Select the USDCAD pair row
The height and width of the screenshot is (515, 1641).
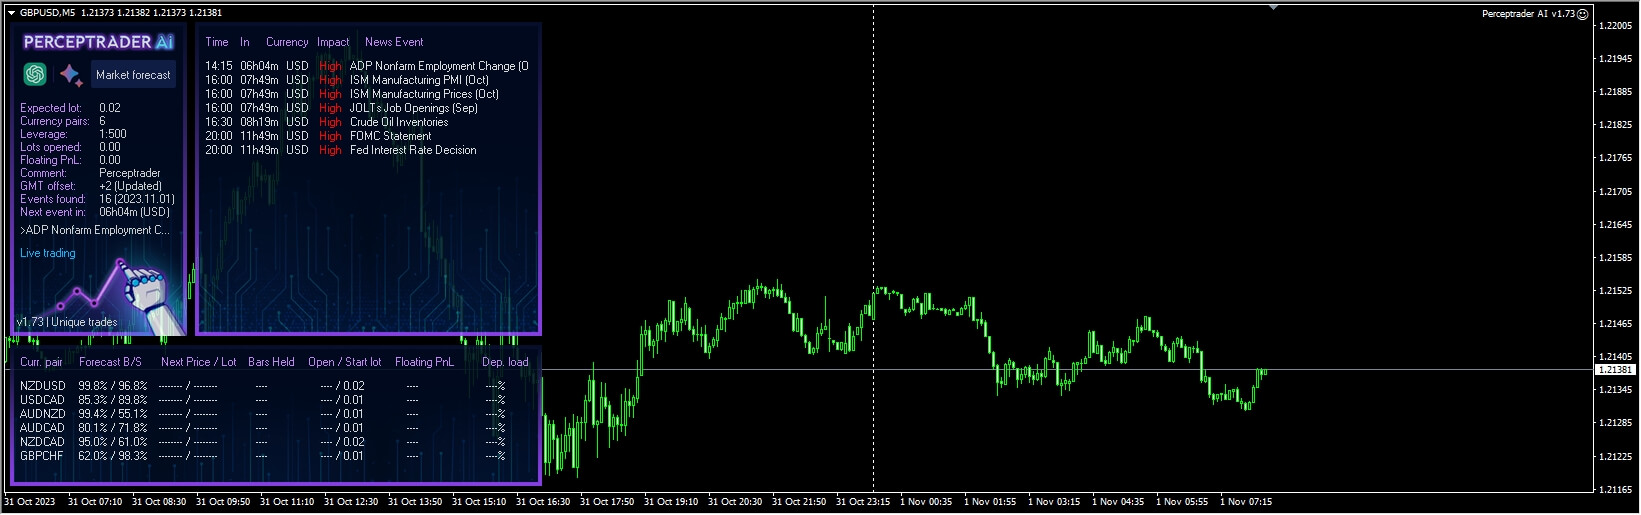coord(263,400)
